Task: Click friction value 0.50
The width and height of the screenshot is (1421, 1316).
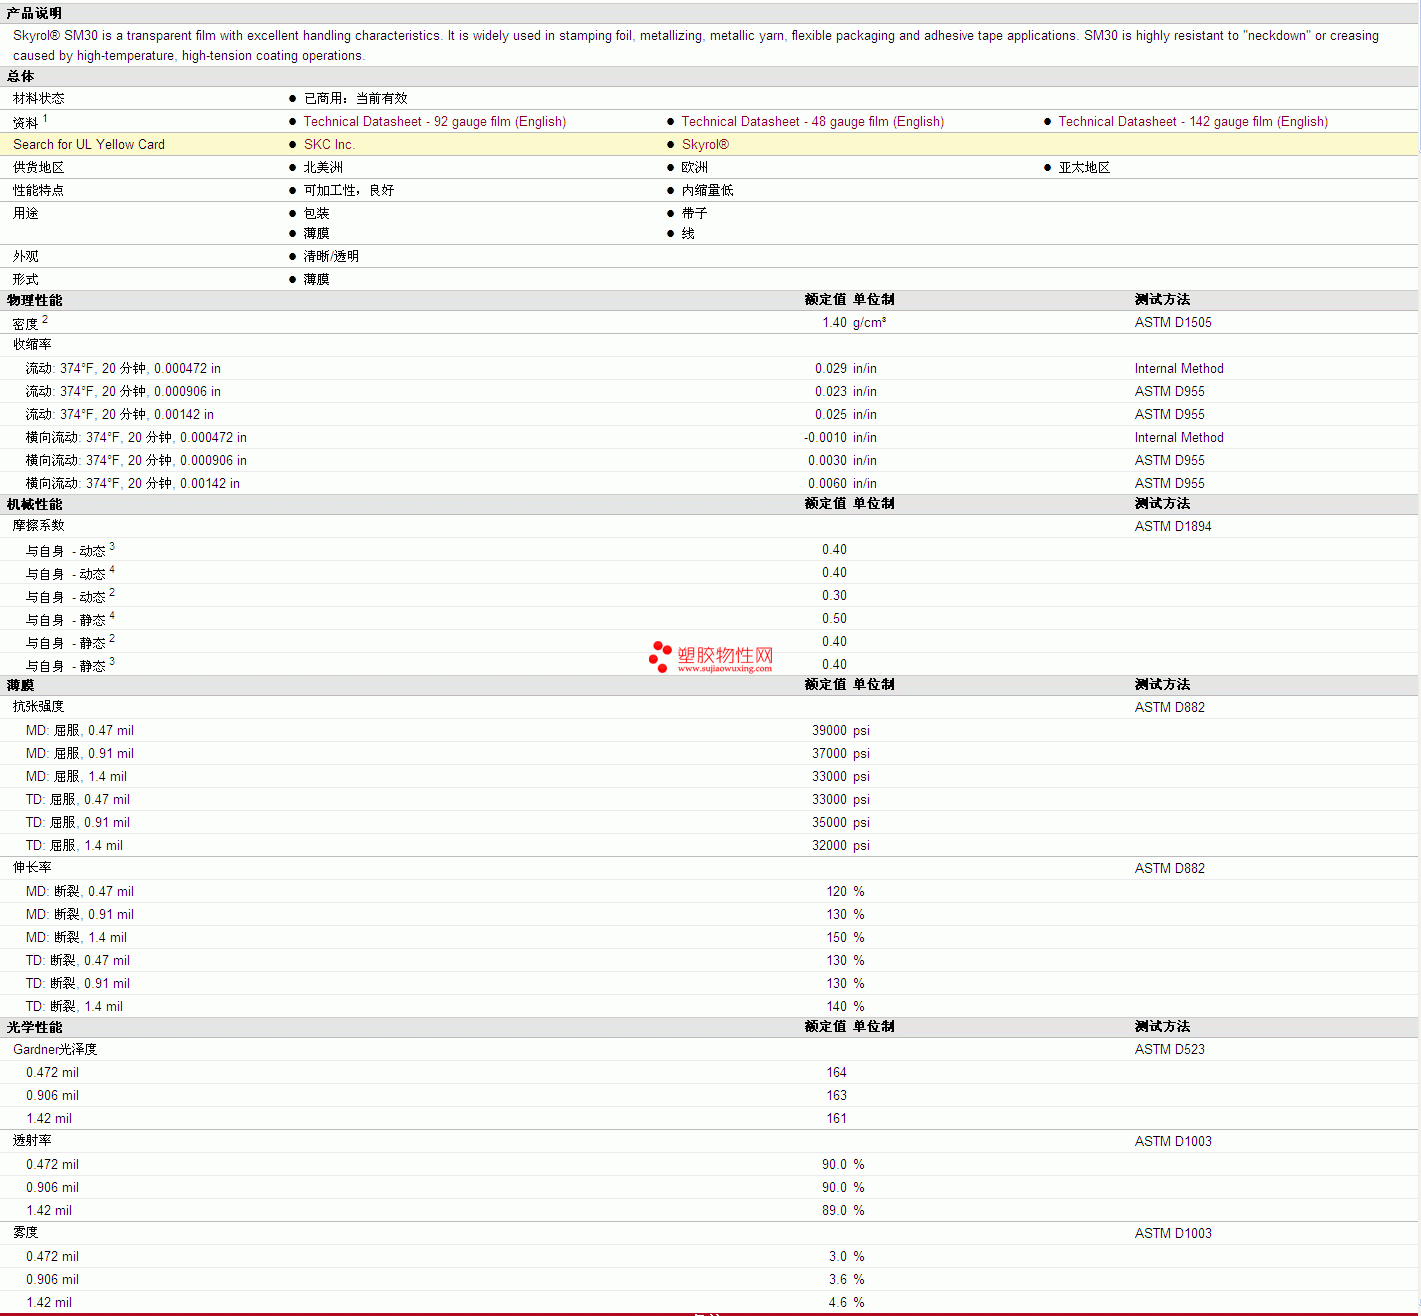Action: (834, 618)
